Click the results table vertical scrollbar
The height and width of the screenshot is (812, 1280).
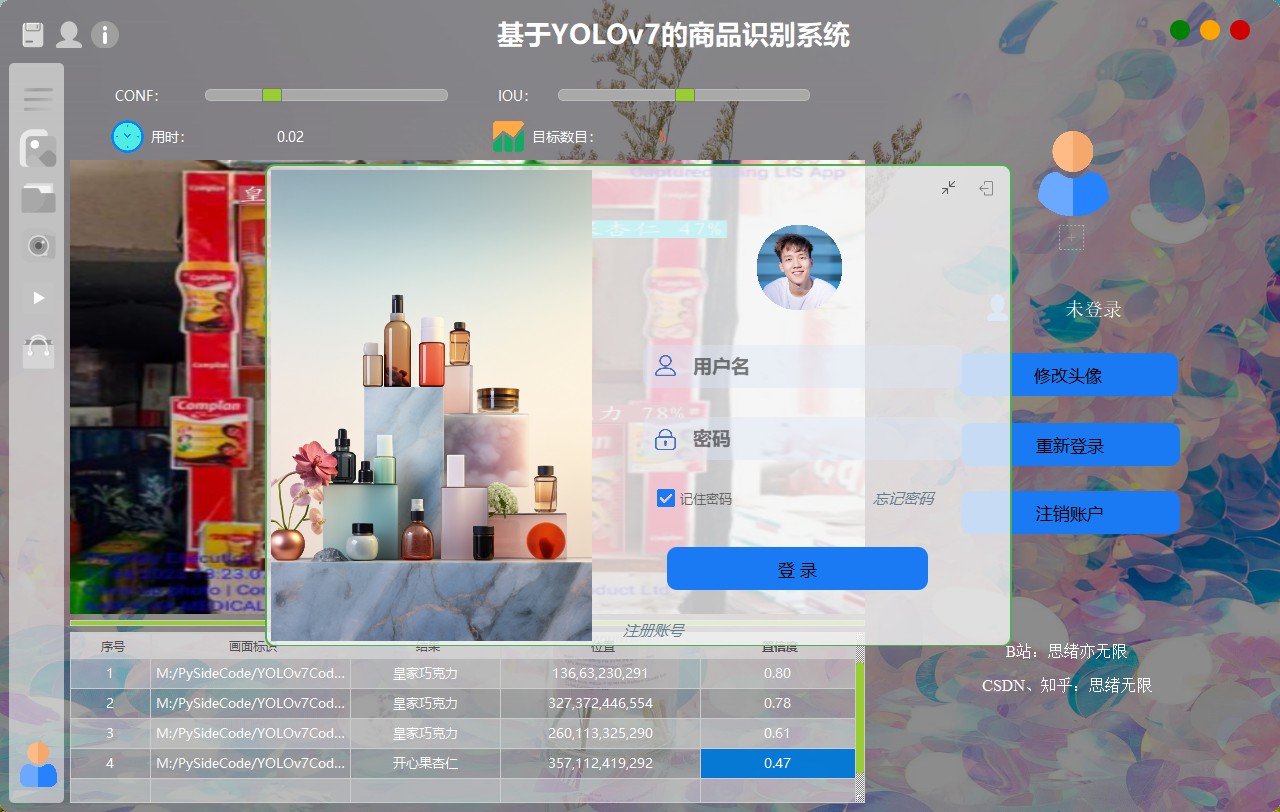pyautogui.click(x=860, y=716)
